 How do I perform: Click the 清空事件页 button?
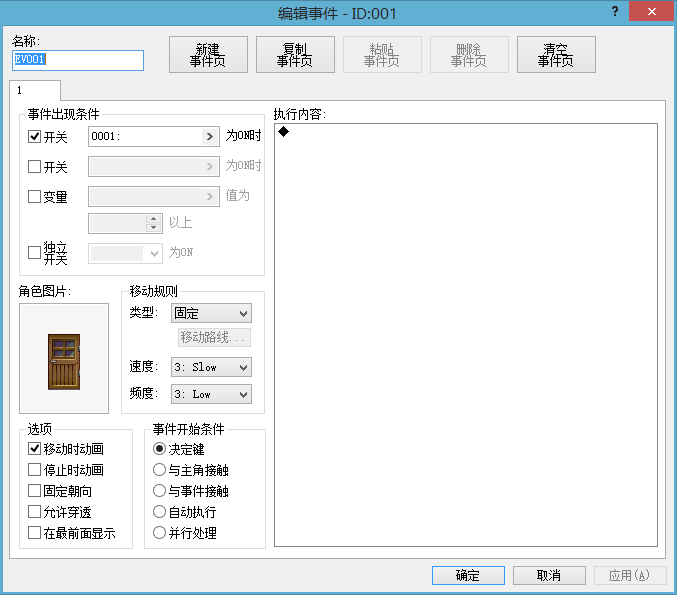click(556, 54)
